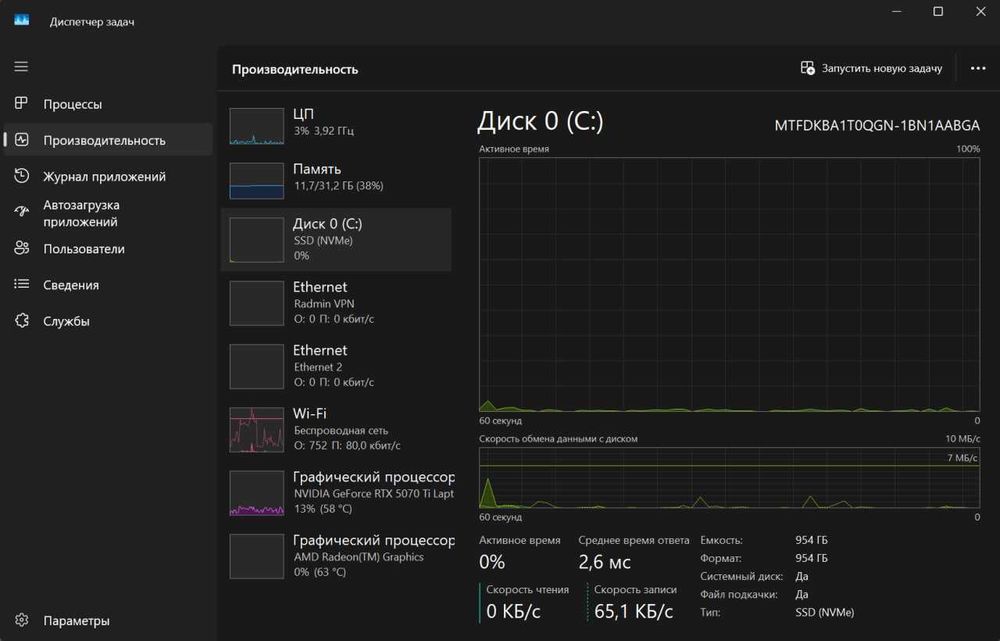Image resolution: width=1000 pixels, height=641 pixels.
Task: Open Журнал приложений history icon
Action: point(21,175)
